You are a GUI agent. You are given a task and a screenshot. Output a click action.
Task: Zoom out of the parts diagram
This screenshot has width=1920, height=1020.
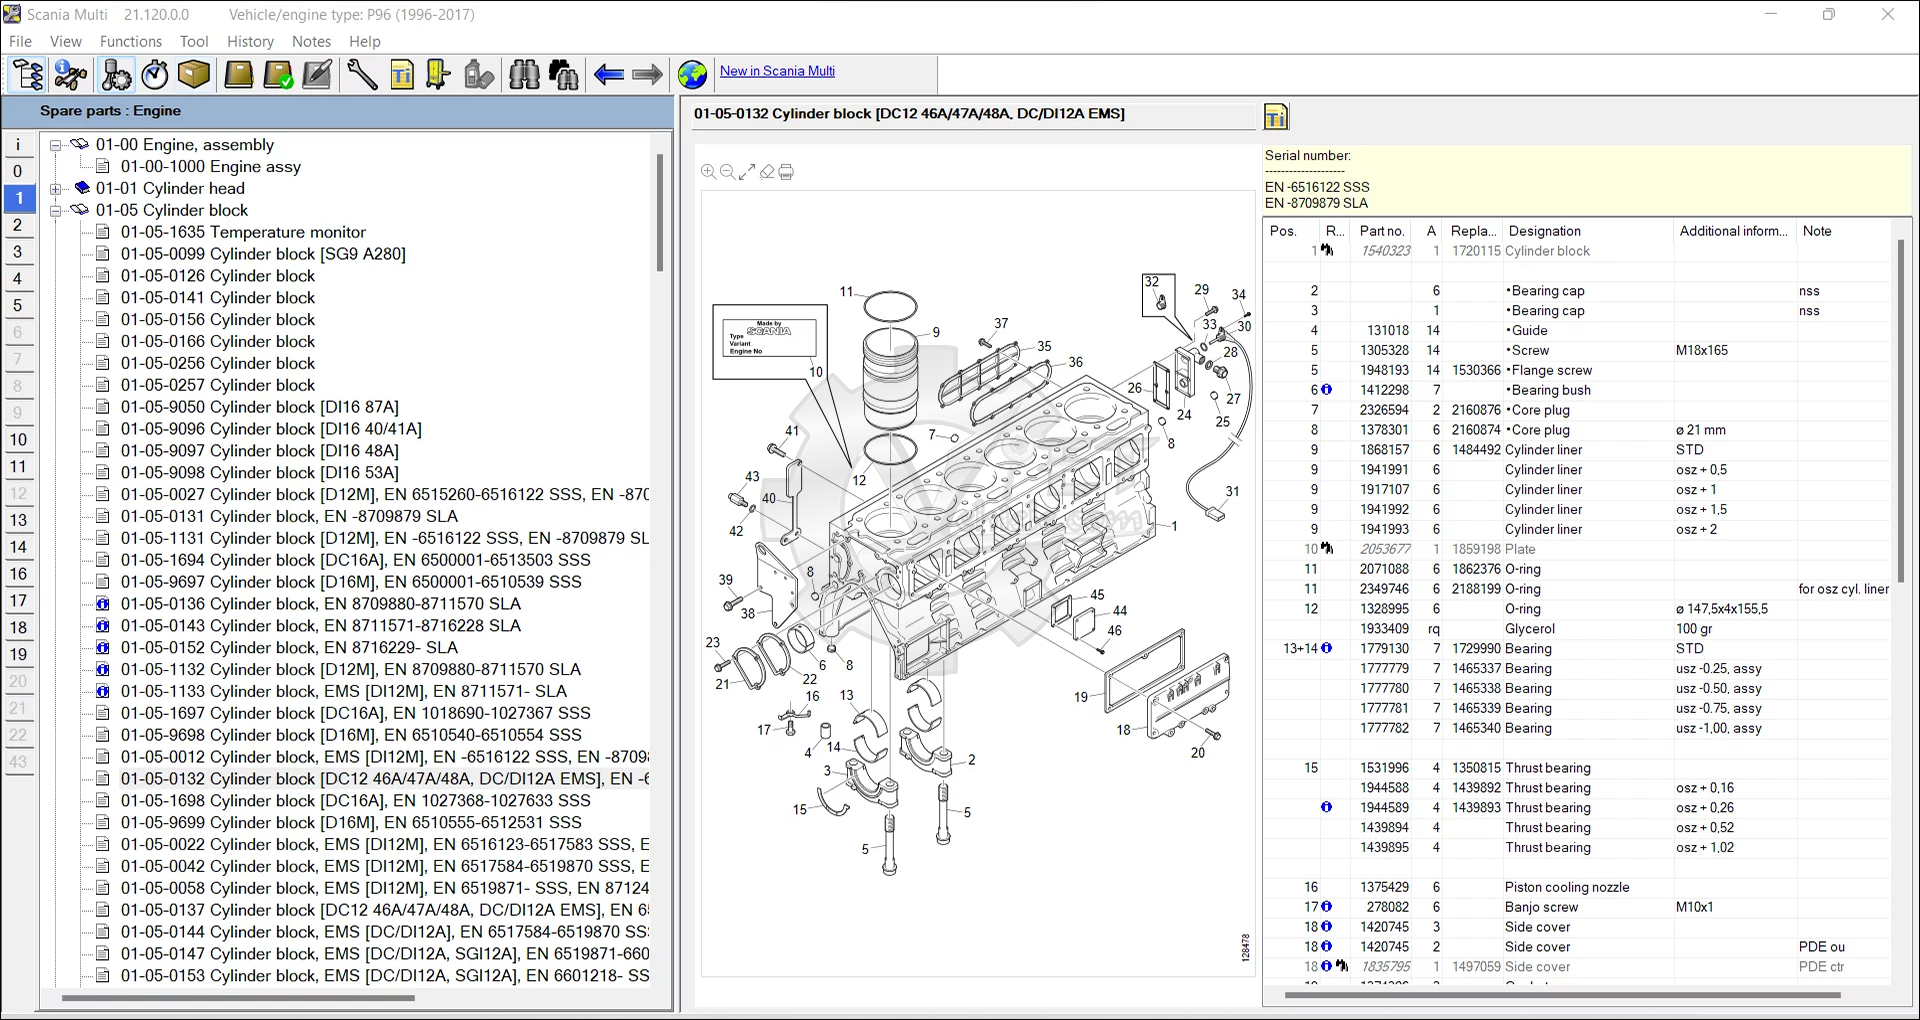click(727, 172)
